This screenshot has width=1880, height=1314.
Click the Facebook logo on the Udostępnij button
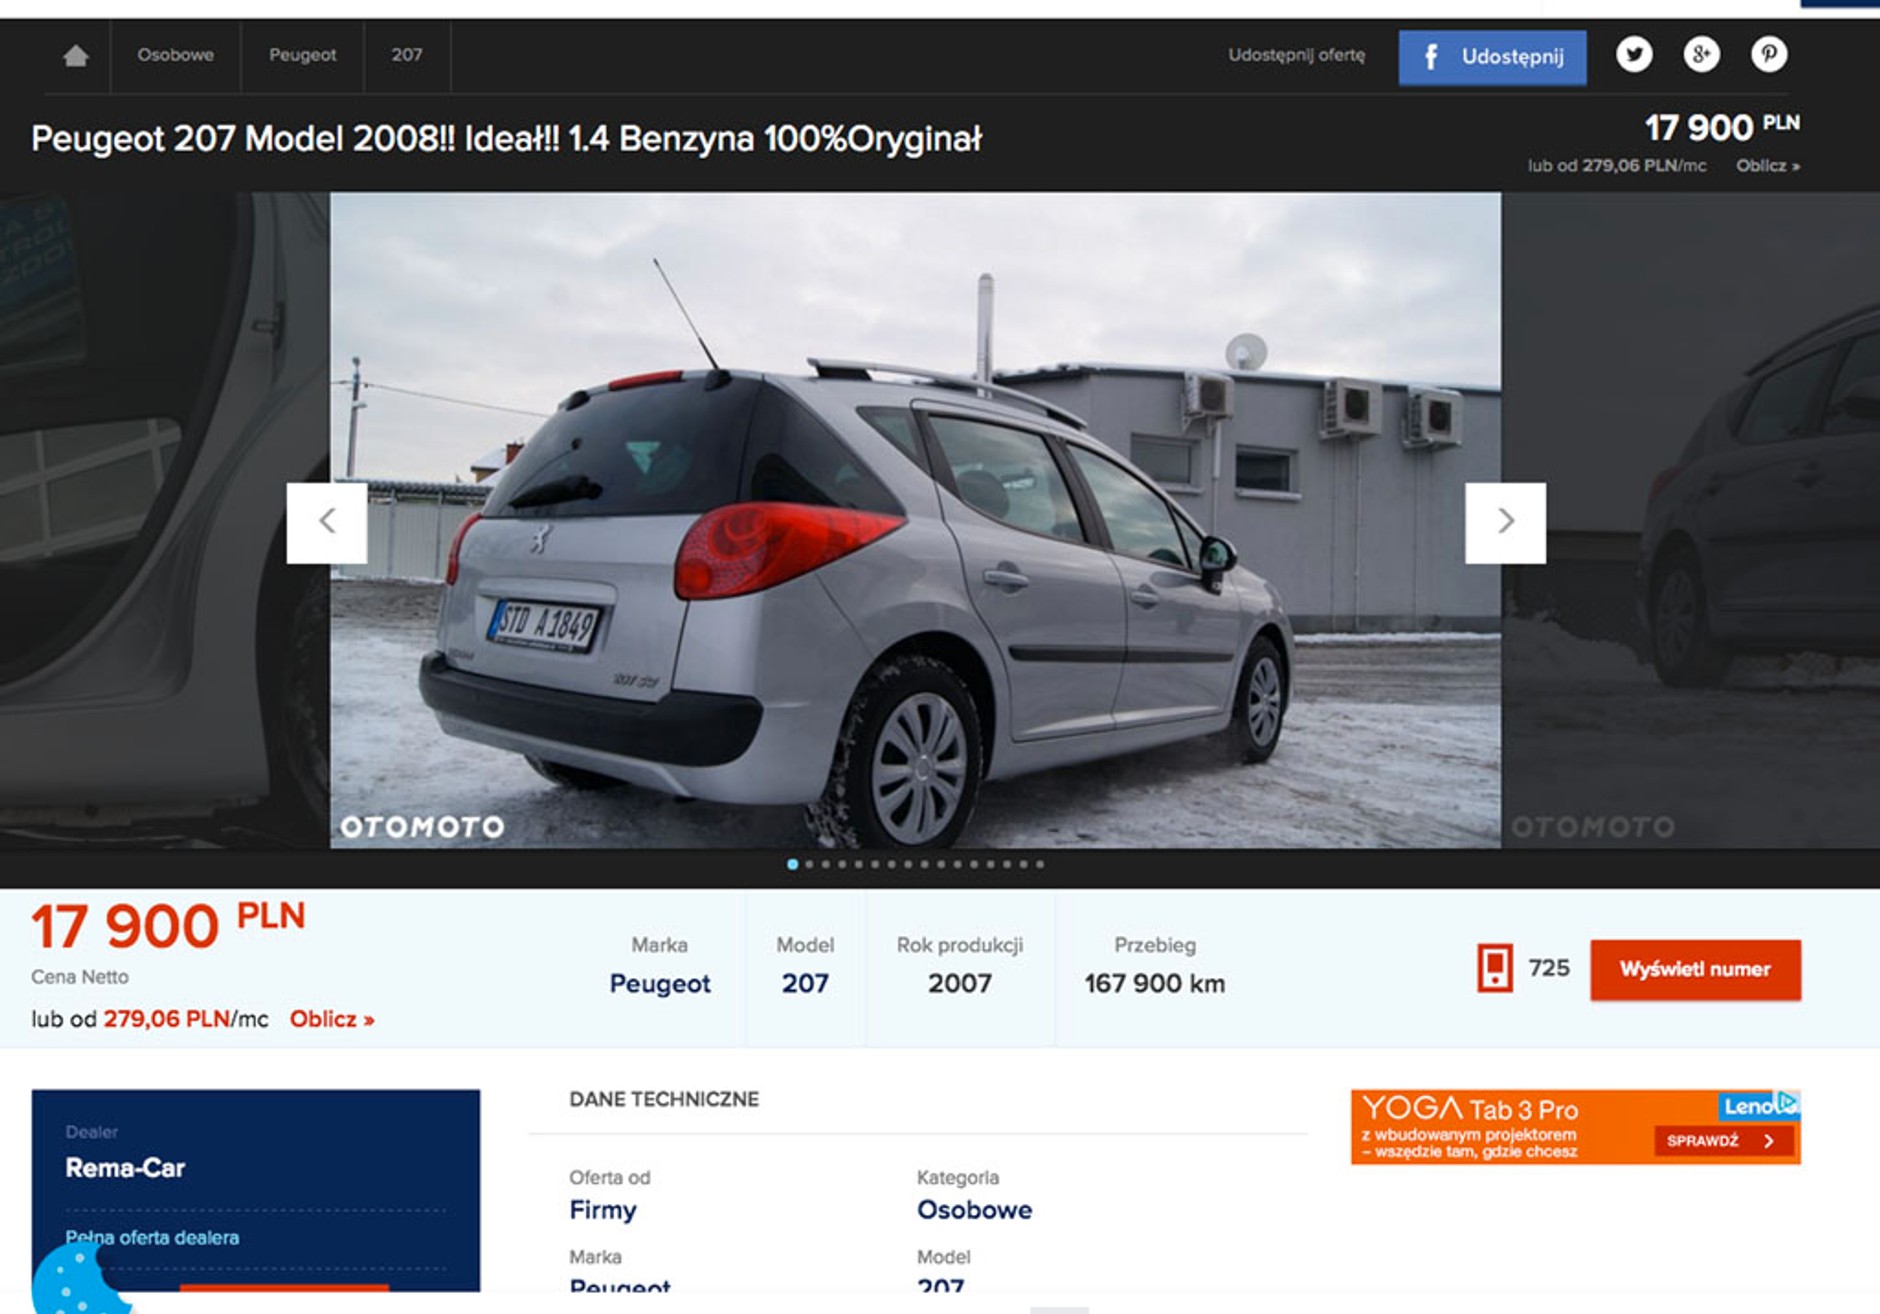click(x=1431, y=58)
